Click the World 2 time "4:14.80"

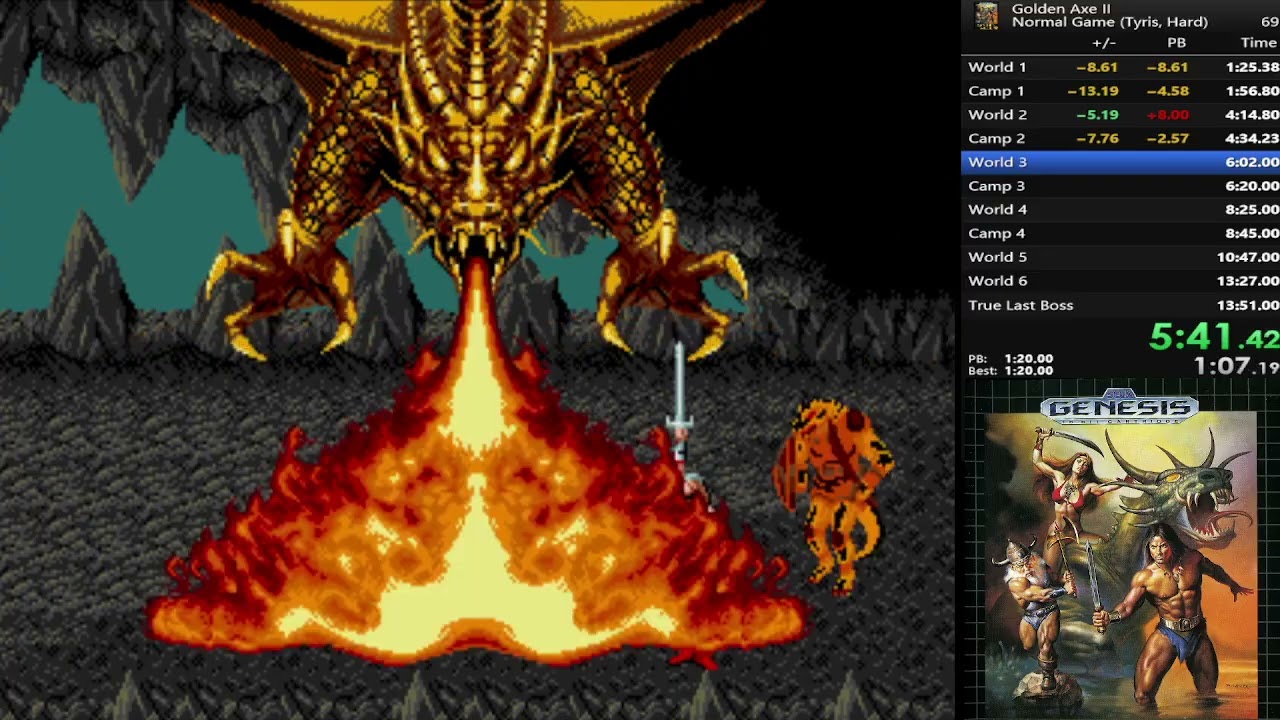point(1252,115)
